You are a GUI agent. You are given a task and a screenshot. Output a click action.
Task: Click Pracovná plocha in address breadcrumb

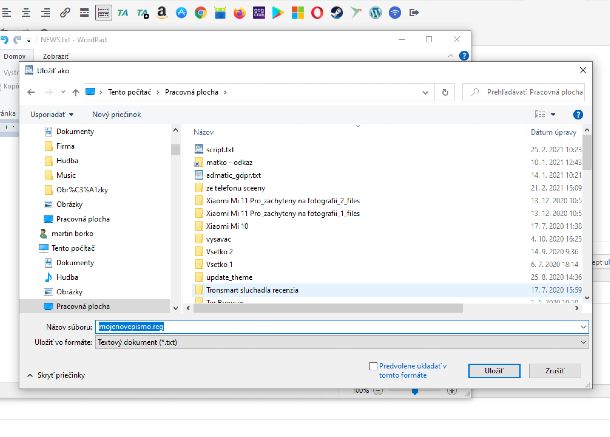(x=191, y=92)
